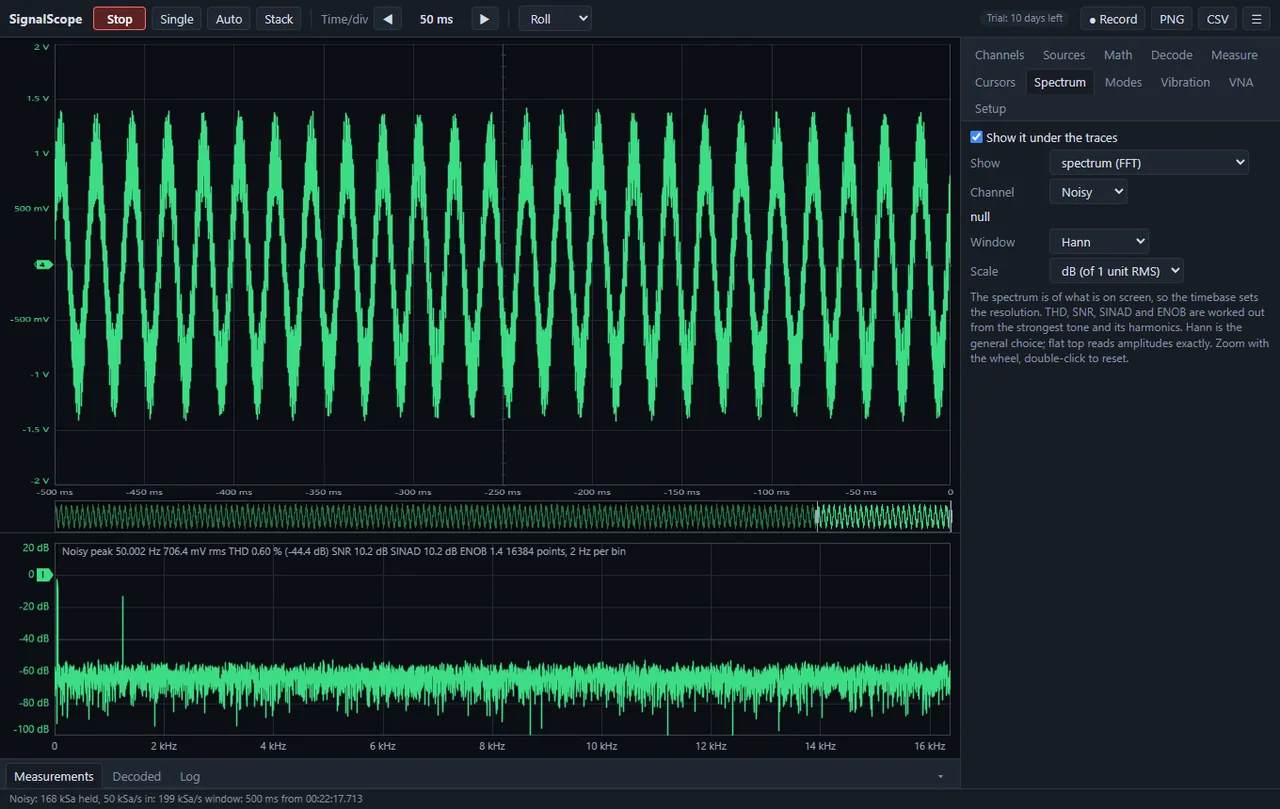The height and width of the screenshot is (809, 1280).
Task: Click the Stack traces button
Action: [x=279, y=19]
